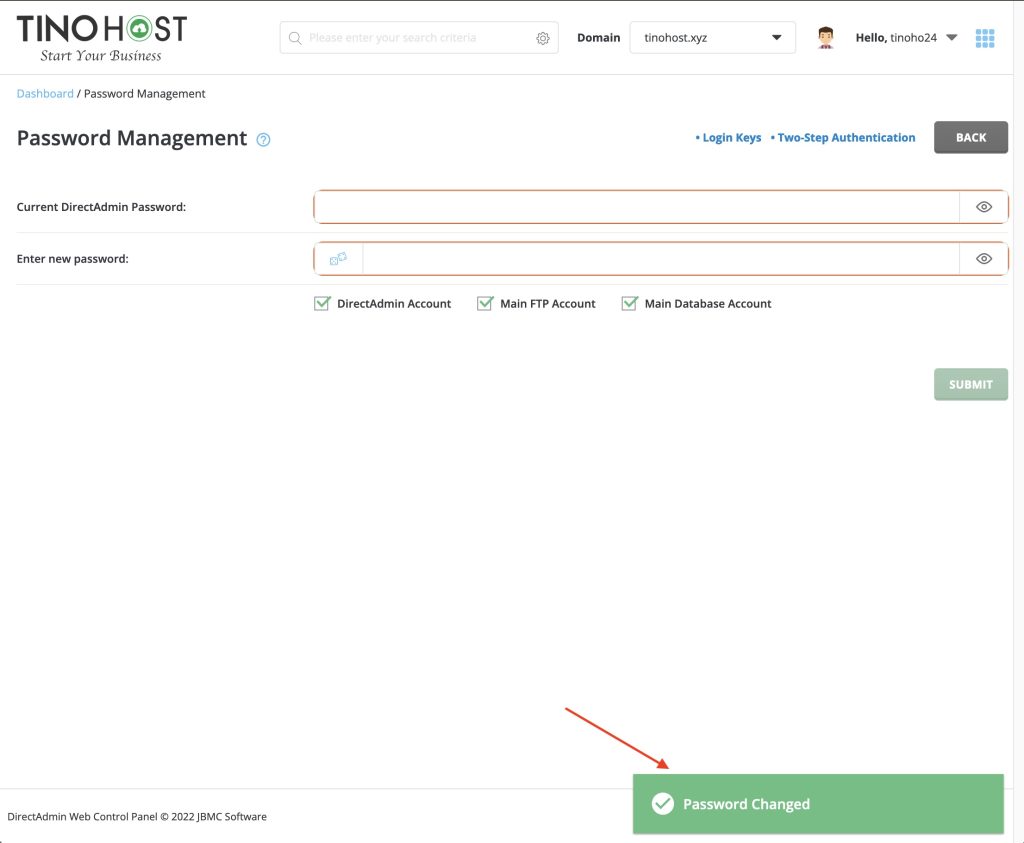
Task: Expand the Hello, tinoho24 user menu
Action: (906, 38)
